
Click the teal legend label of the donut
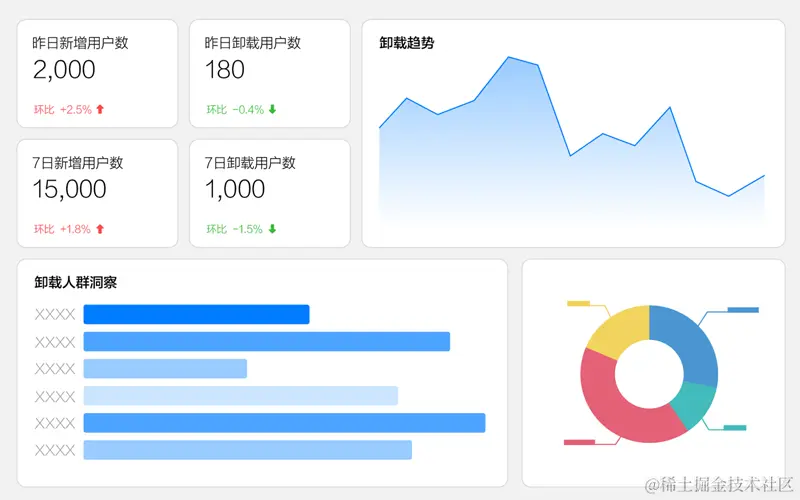point(735,428)
